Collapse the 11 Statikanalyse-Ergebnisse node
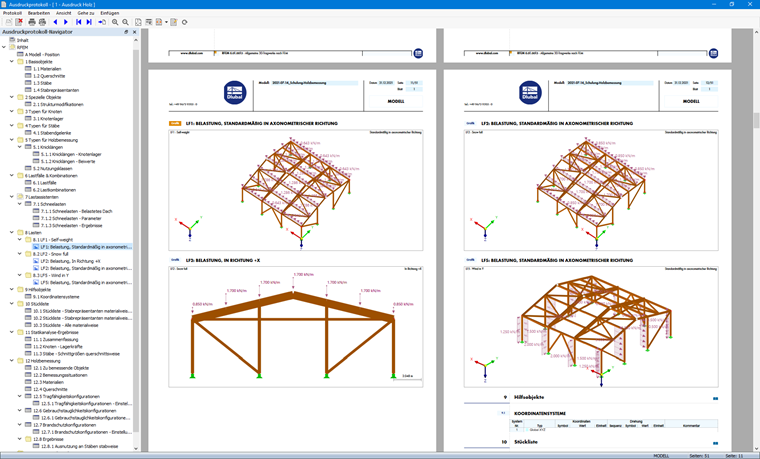 [x=12, y=332]
